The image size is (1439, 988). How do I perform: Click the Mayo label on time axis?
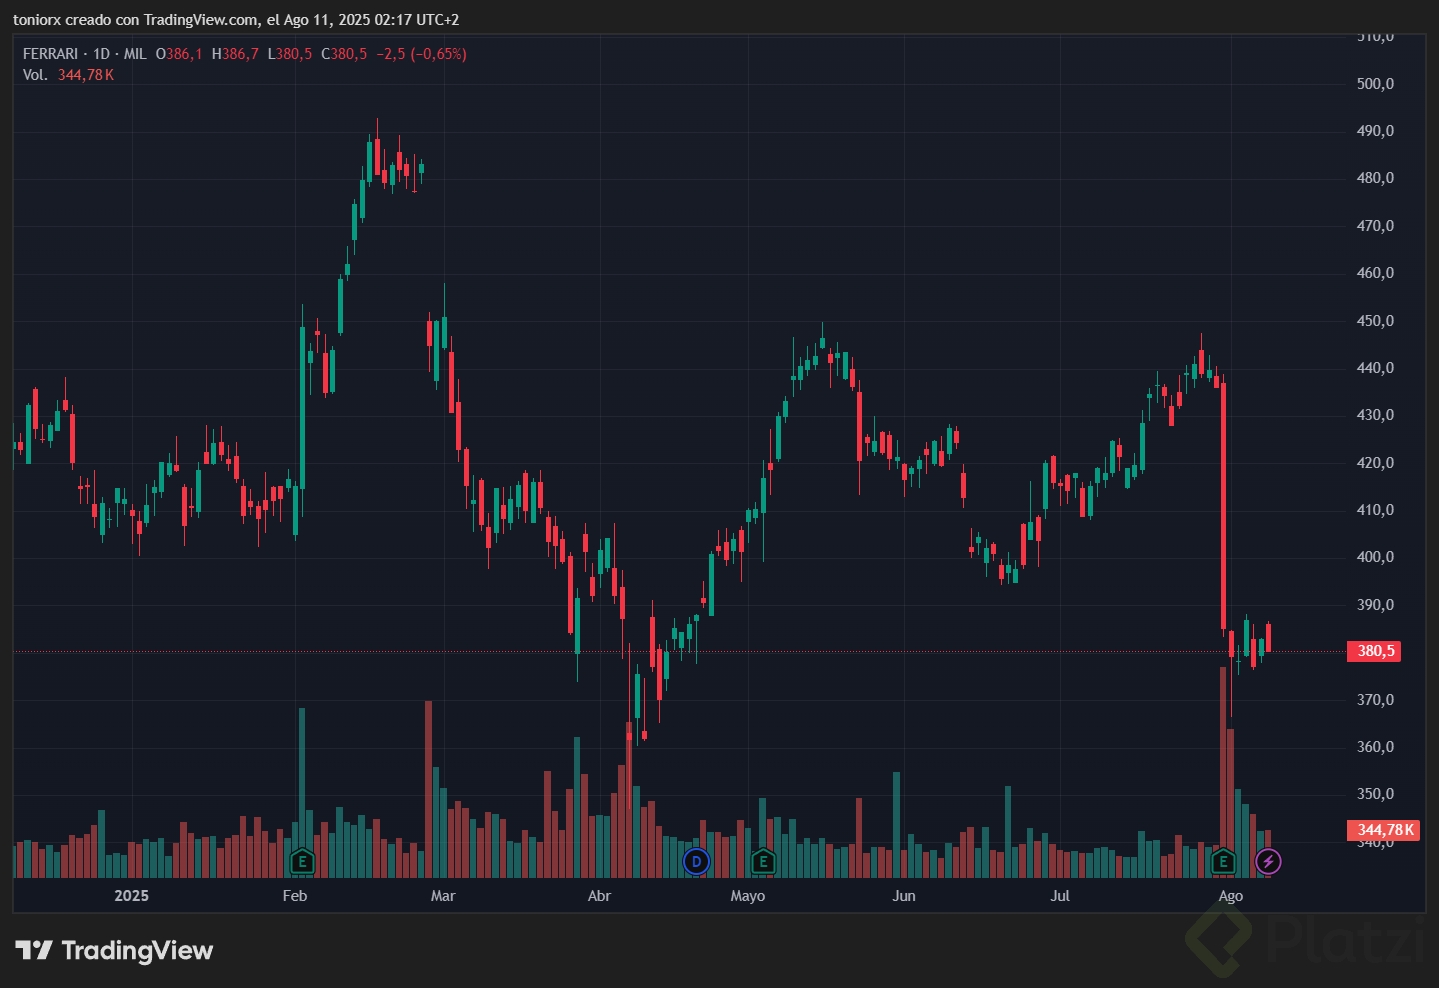[x=748, y=896]
